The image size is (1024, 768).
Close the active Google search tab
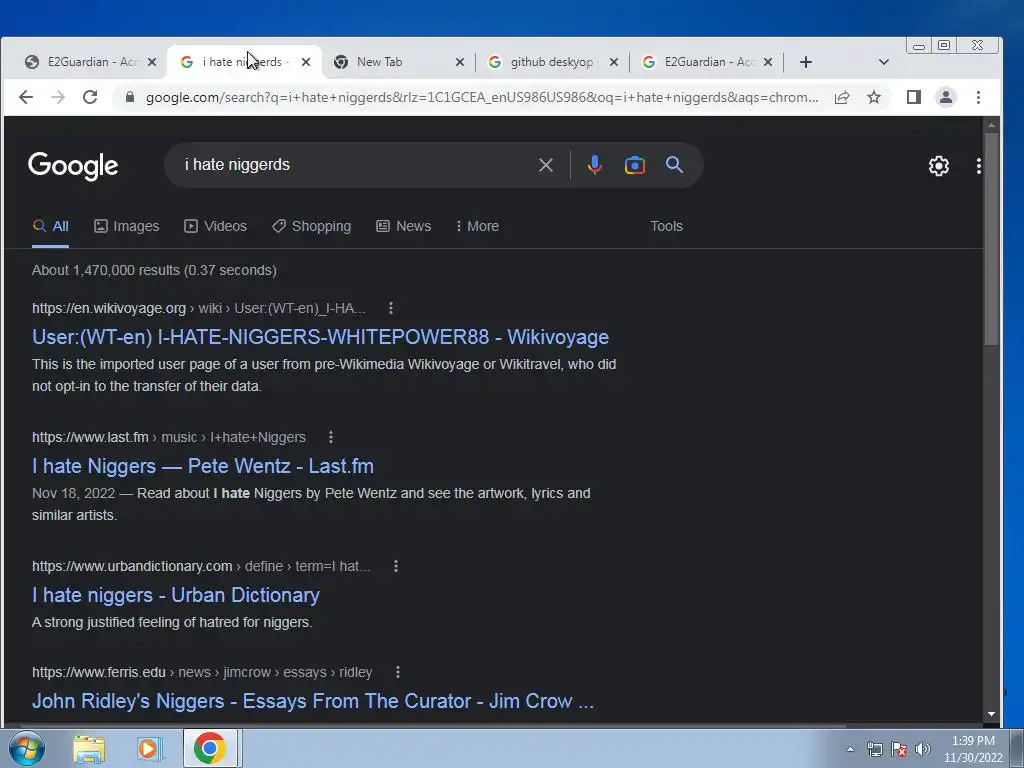[x=306, y=62]
